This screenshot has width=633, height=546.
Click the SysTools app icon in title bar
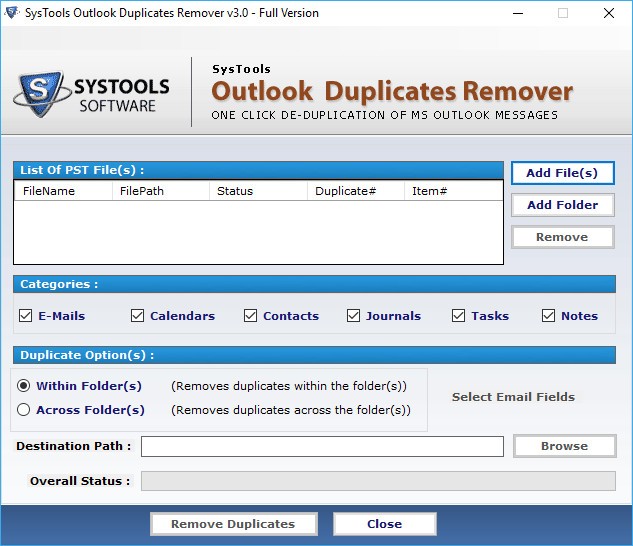(x=12, y=13)
